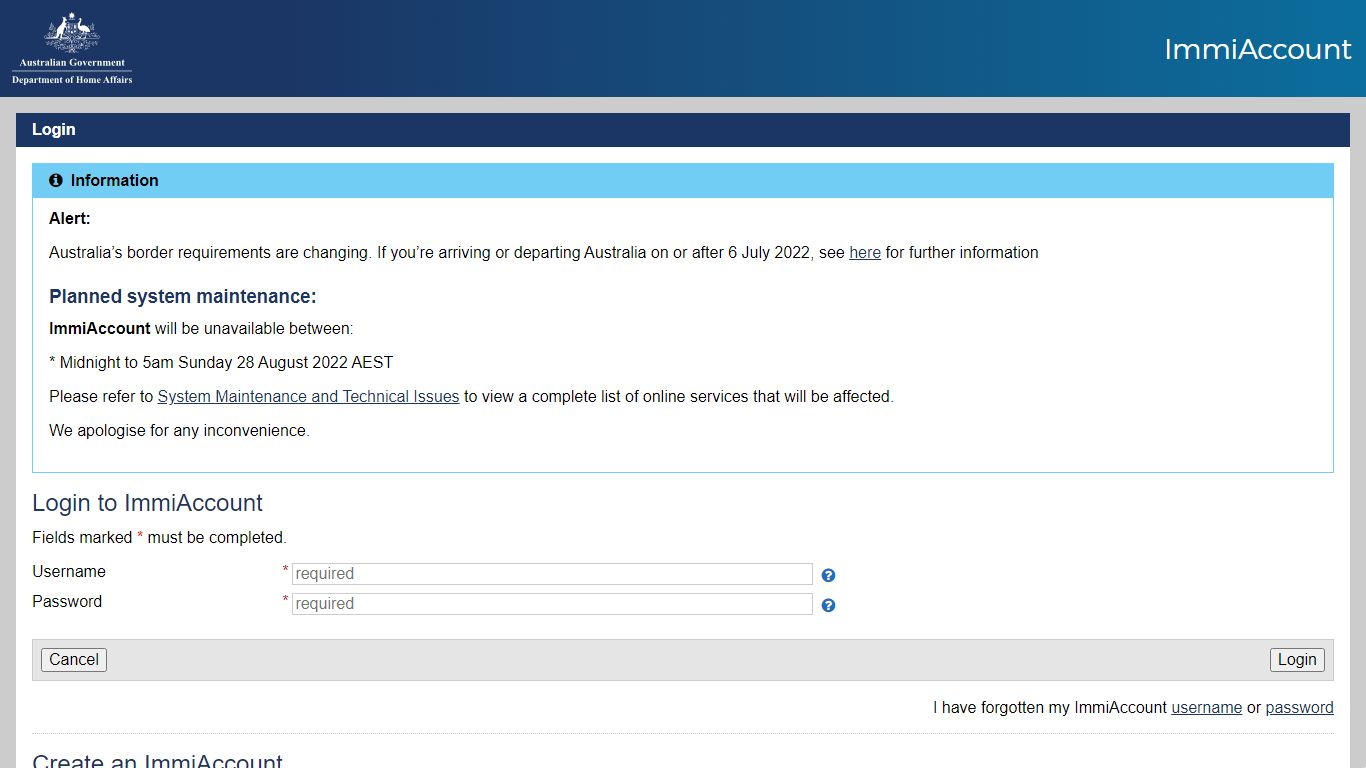This screenshot has width=1366, height=768.
Task: Open the Password help question icon
Action: point(828,605)
